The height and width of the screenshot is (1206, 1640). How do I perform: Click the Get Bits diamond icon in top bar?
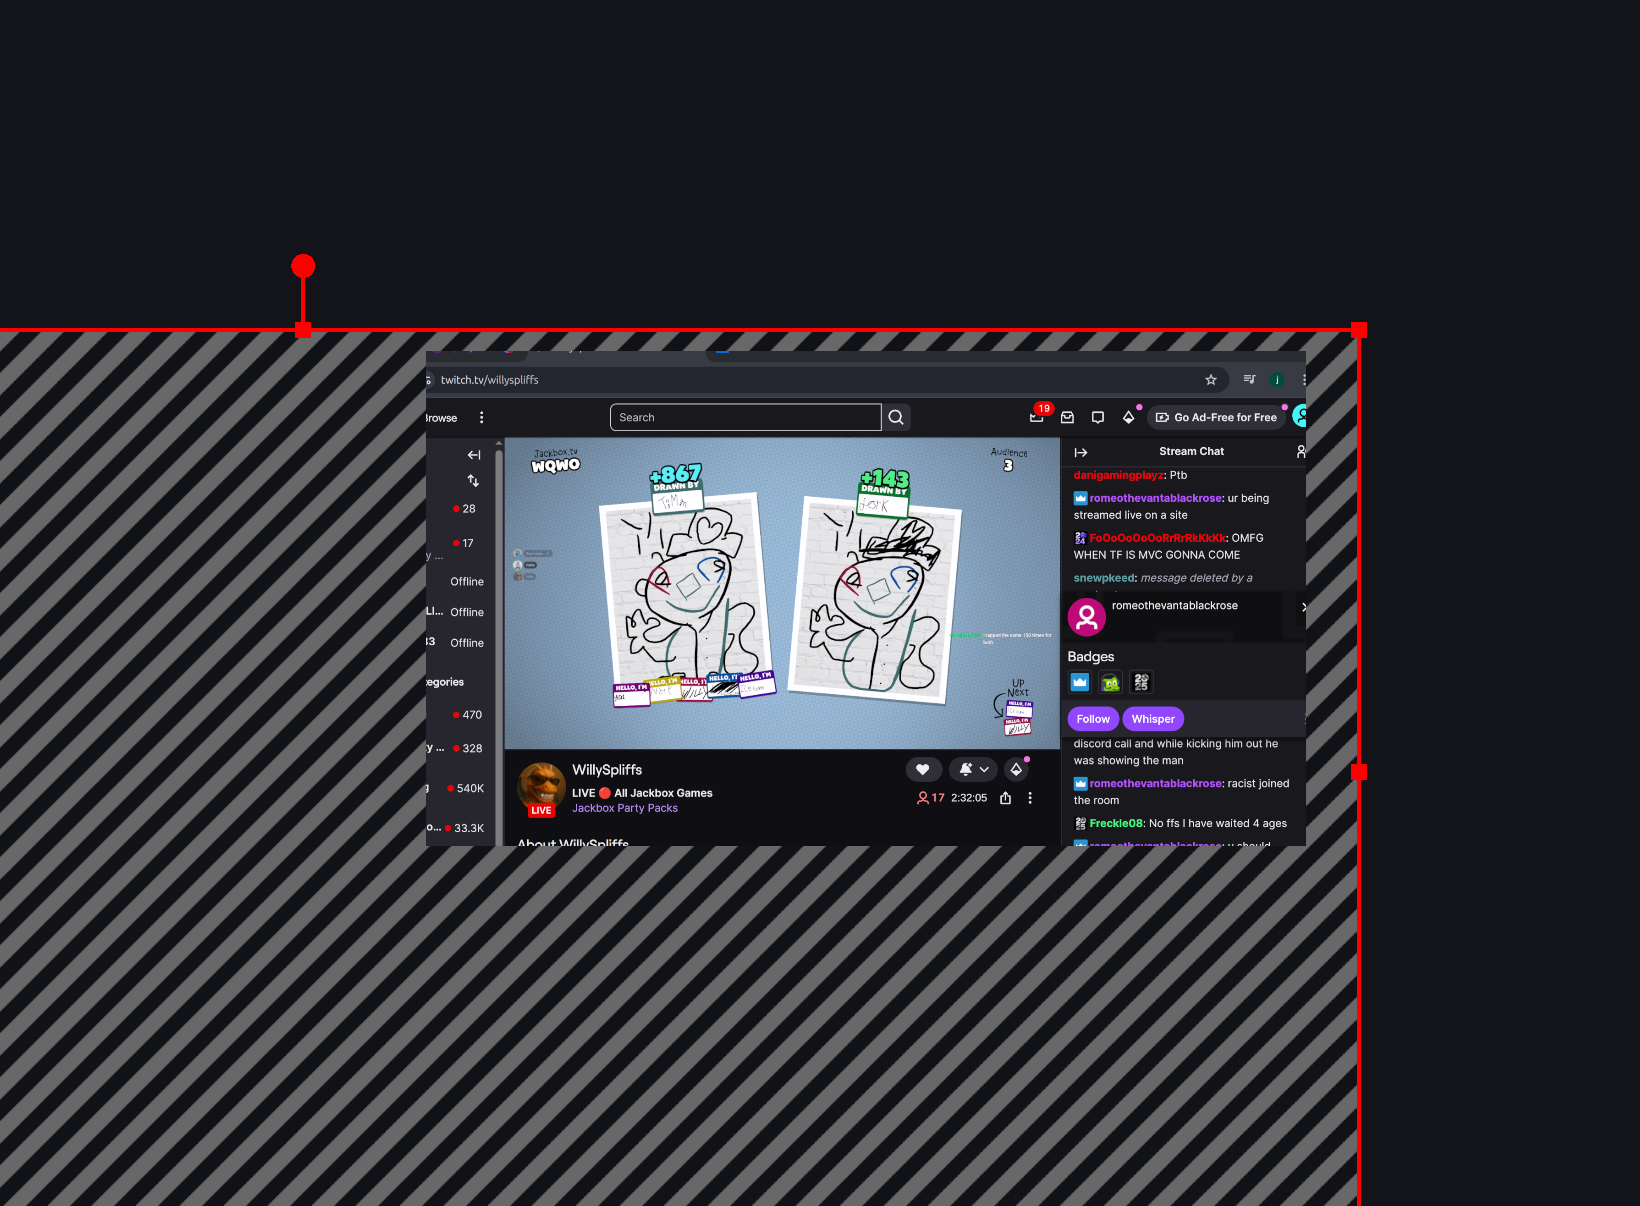[x=1129, y=417]
